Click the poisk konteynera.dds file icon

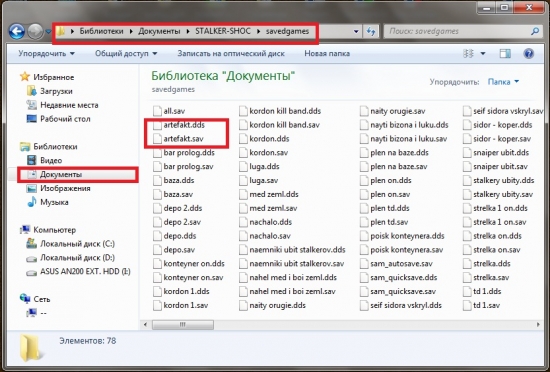point(364,236)
